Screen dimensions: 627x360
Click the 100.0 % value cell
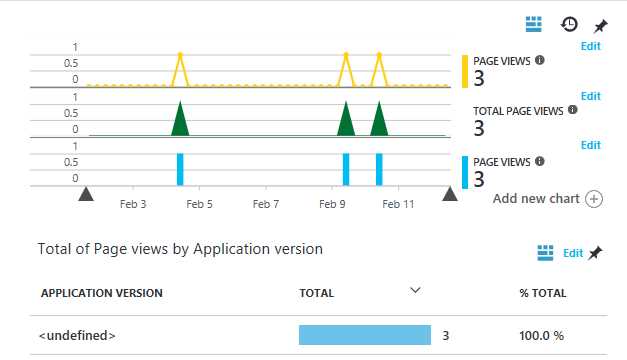pyautogui.click(x=541, y=336)
